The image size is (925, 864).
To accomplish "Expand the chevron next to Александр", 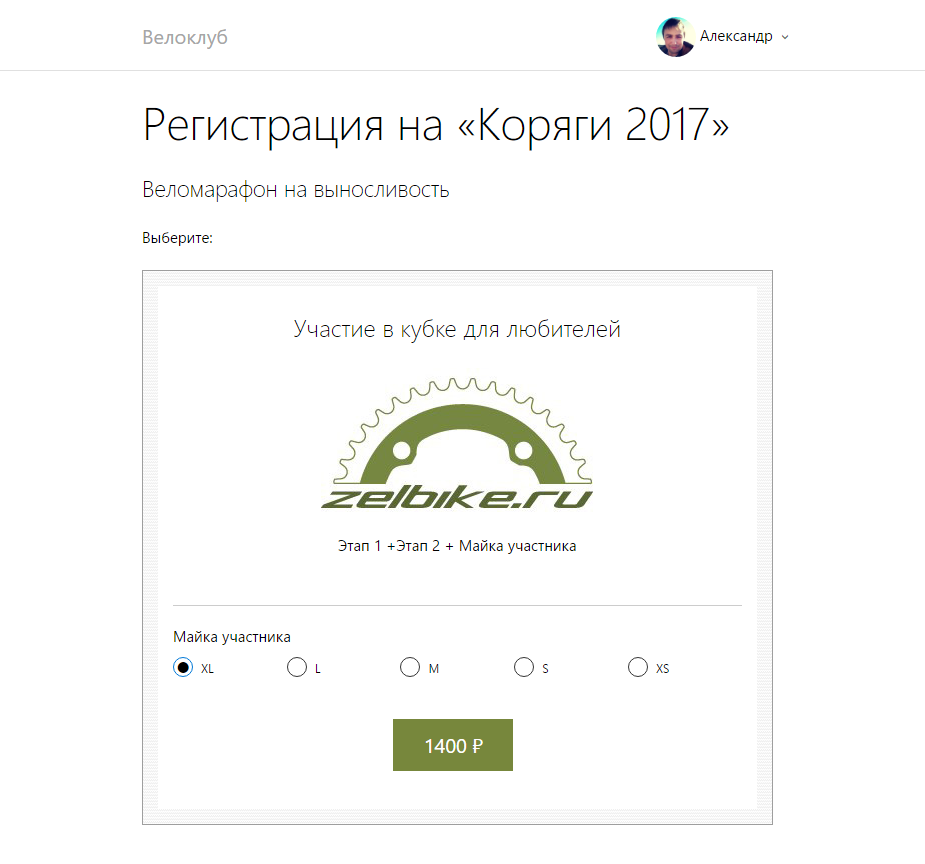I will (785, 37).
